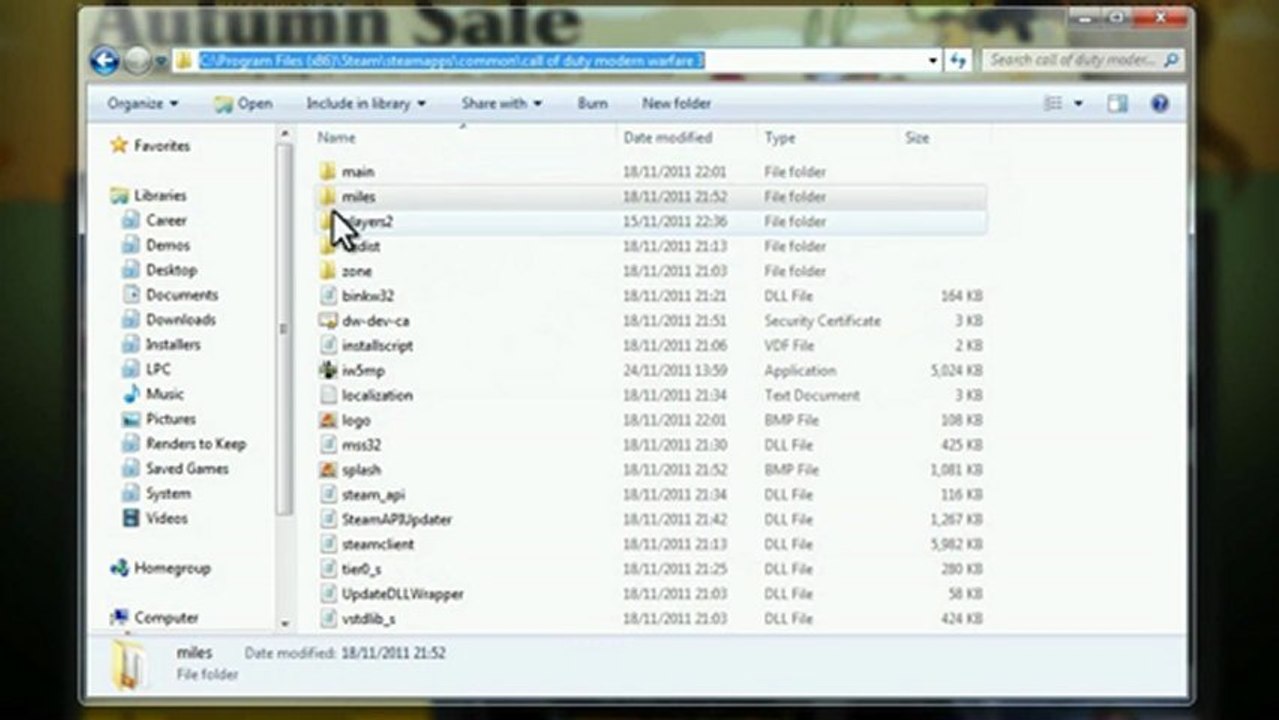Click the search box field

pyautogui.click(x=1082, y=60)
